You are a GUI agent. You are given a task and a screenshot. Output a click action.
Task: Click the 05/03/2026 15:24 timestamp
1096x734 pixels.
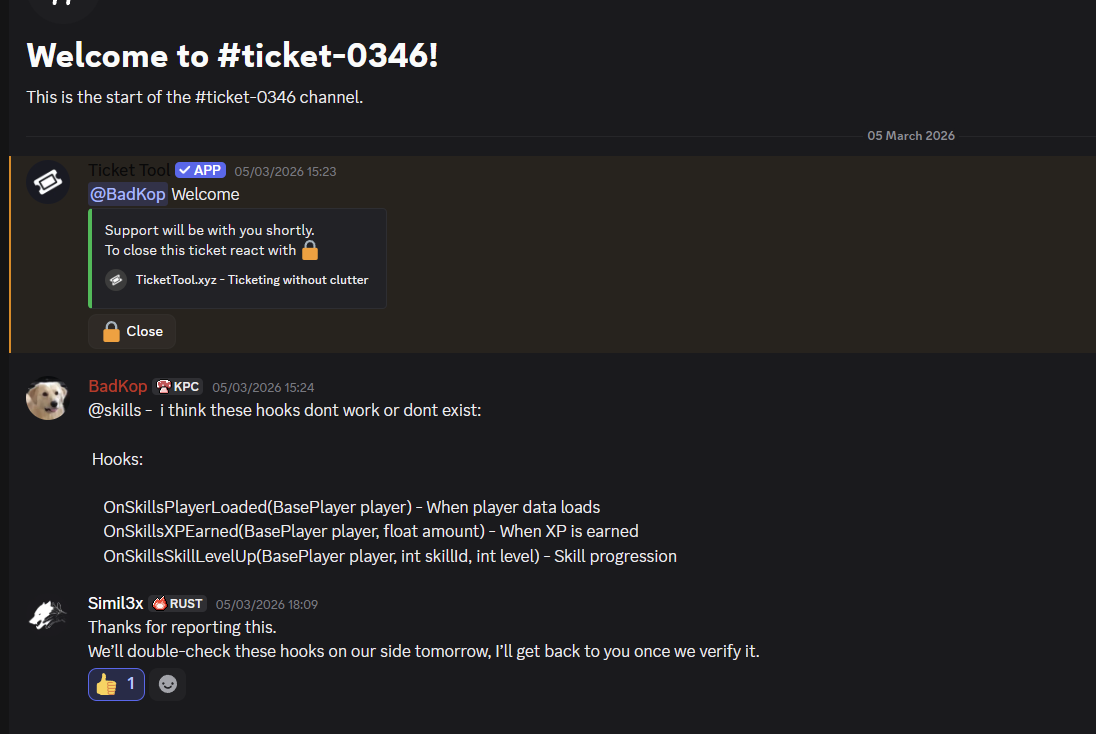pos(263,387)
